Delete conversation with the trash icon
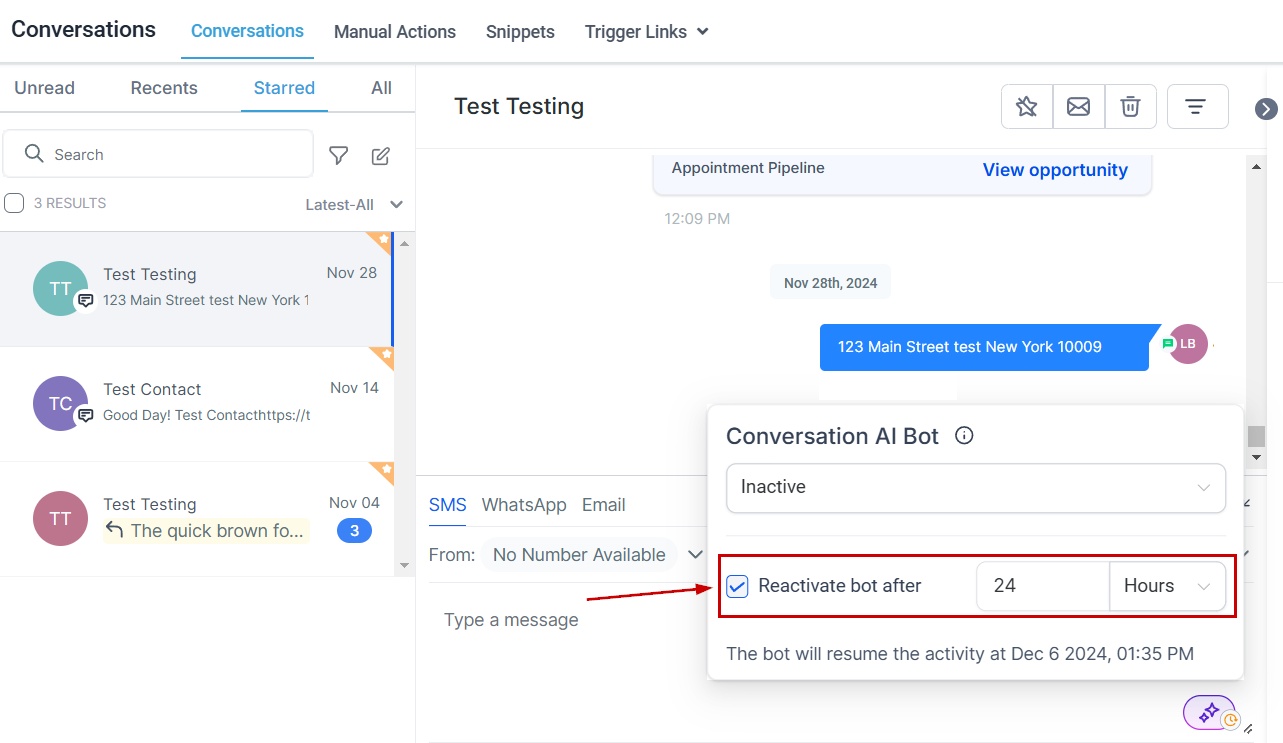 (x=1130, y=107)
